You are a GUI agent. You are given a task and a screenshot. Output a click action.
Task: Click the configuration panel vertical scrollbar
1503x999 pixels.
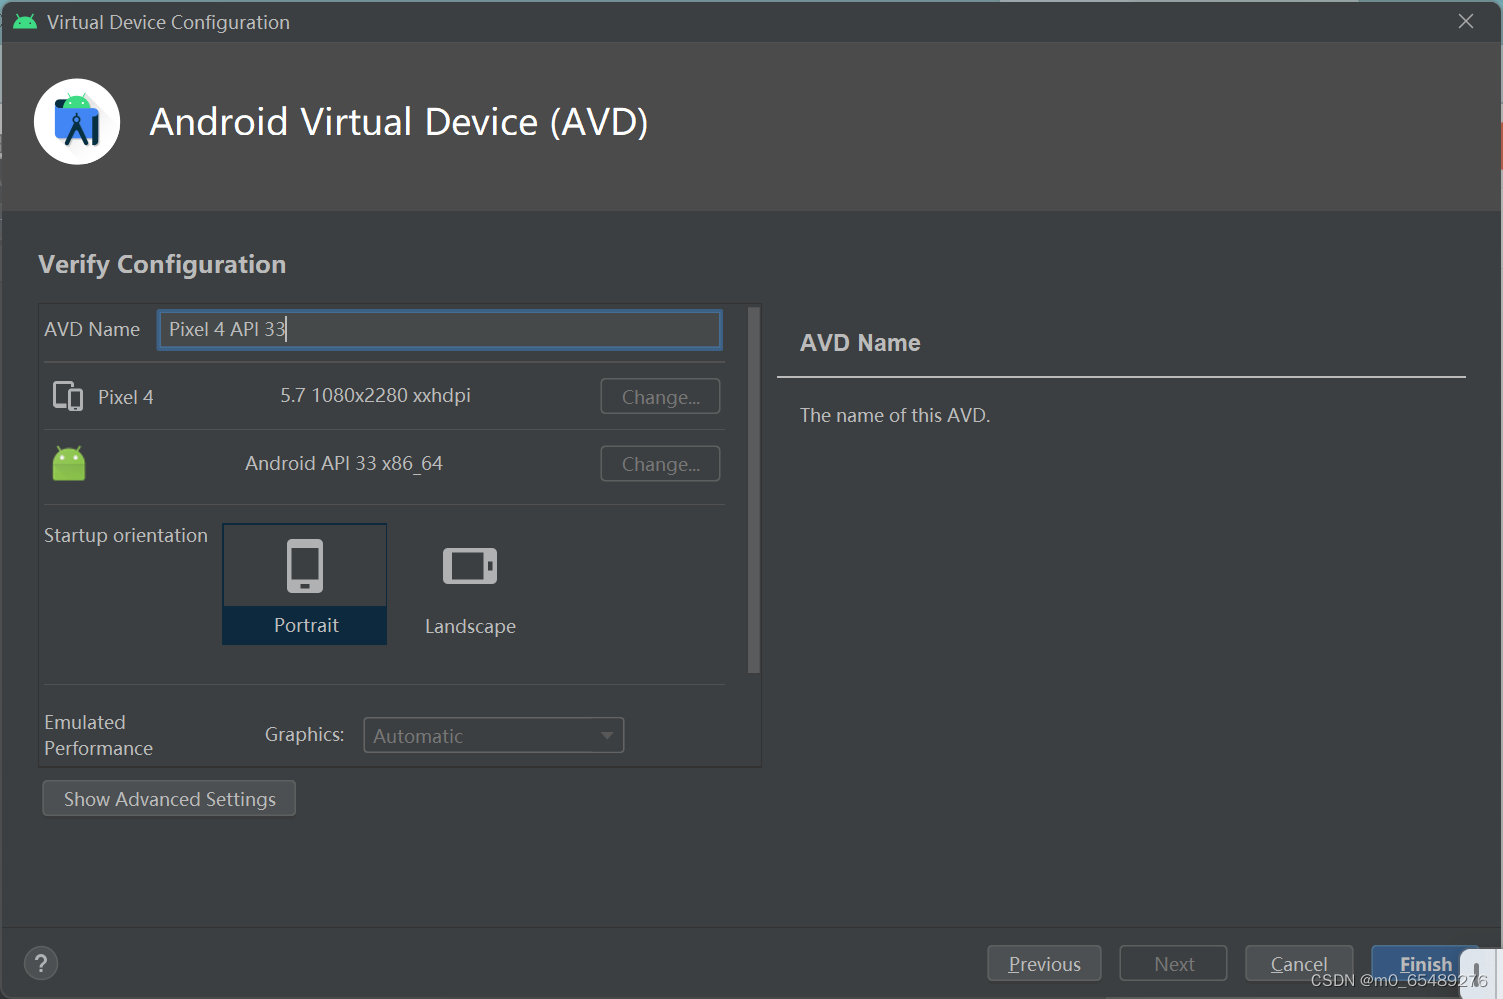point(754,490)
